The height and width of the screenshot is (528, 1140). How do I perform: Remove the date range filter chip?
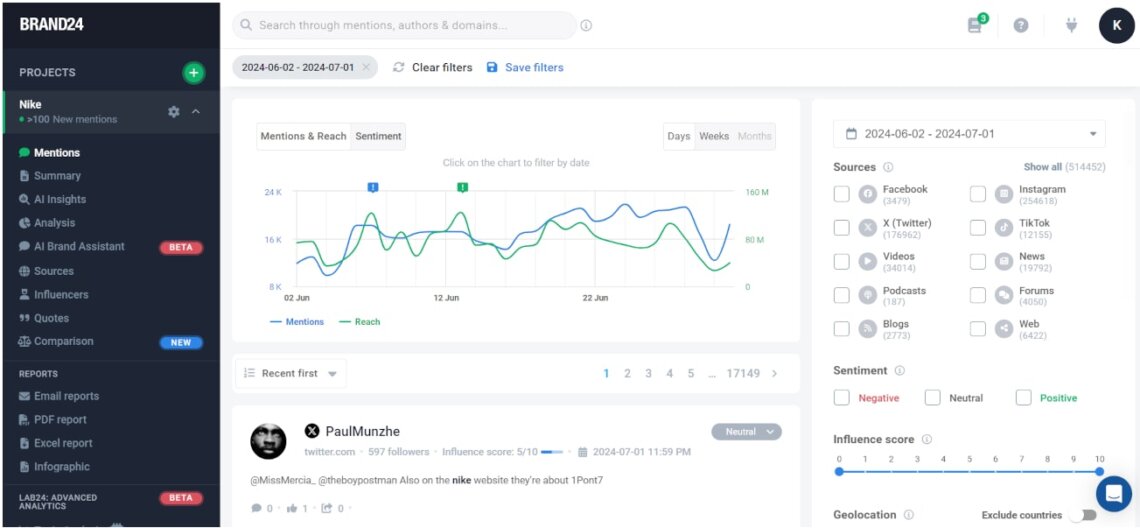366,68
